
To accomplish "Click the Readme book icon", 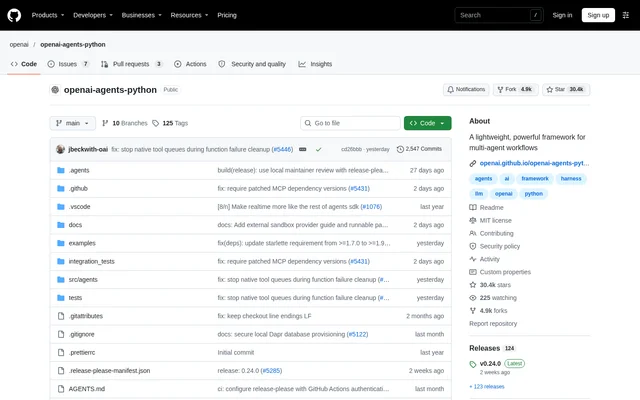I will pos(473,207).
